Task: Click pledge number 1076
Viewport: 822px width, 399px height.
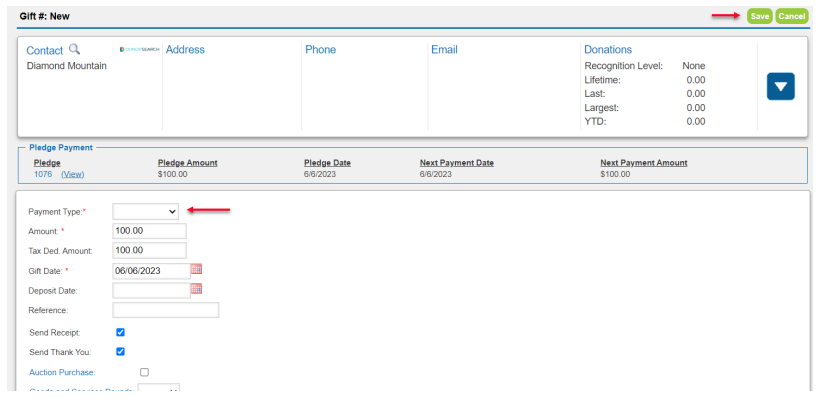Action: (x=43, y=174)
